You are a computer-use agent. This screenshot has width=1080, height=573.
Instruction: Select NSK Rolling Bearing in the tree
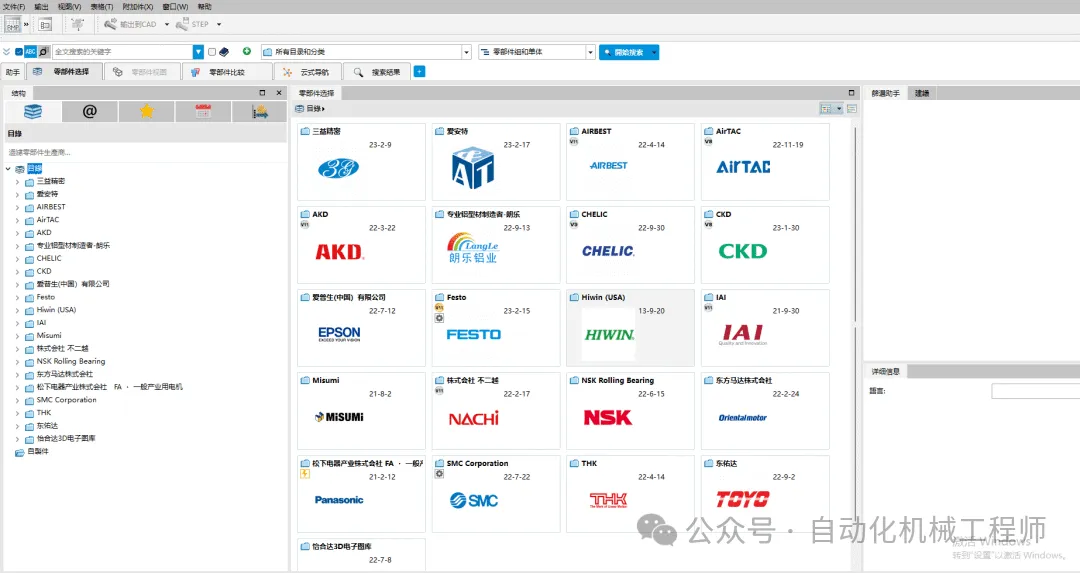[71, 361]
